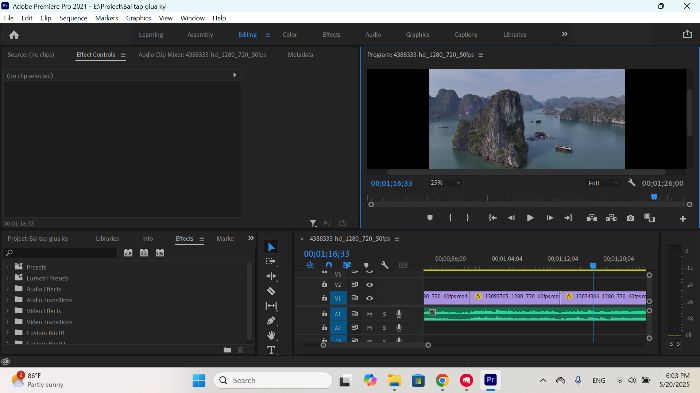Show overflow panels next to Markers tab

pos(251,238)
